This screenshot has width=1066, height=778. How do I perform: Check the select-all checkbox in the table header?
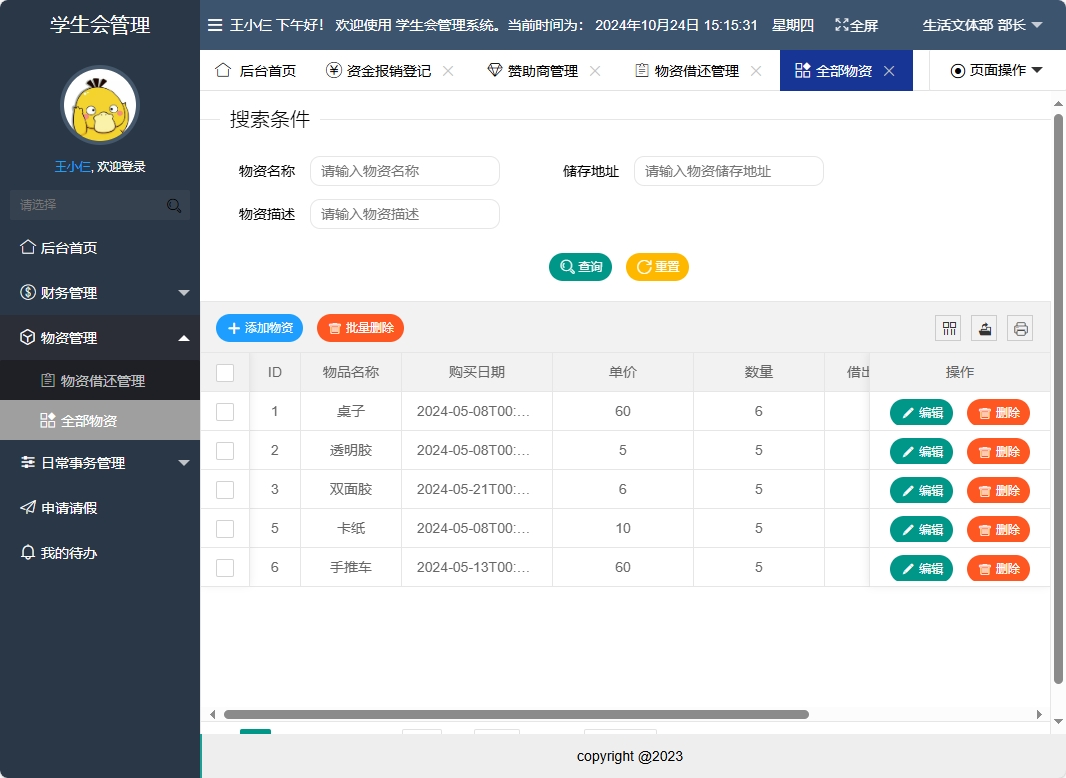click(224, 371)
